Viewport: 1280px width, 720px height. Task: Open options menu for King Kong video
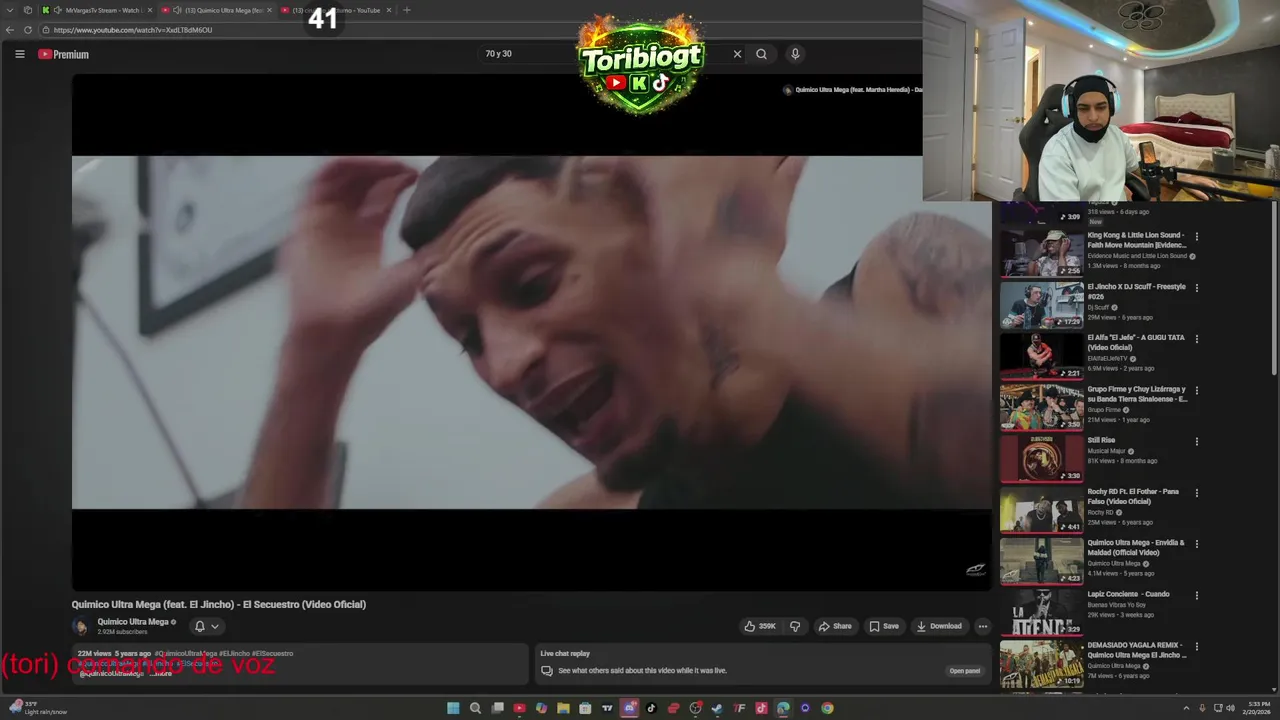pos(1196,237)
